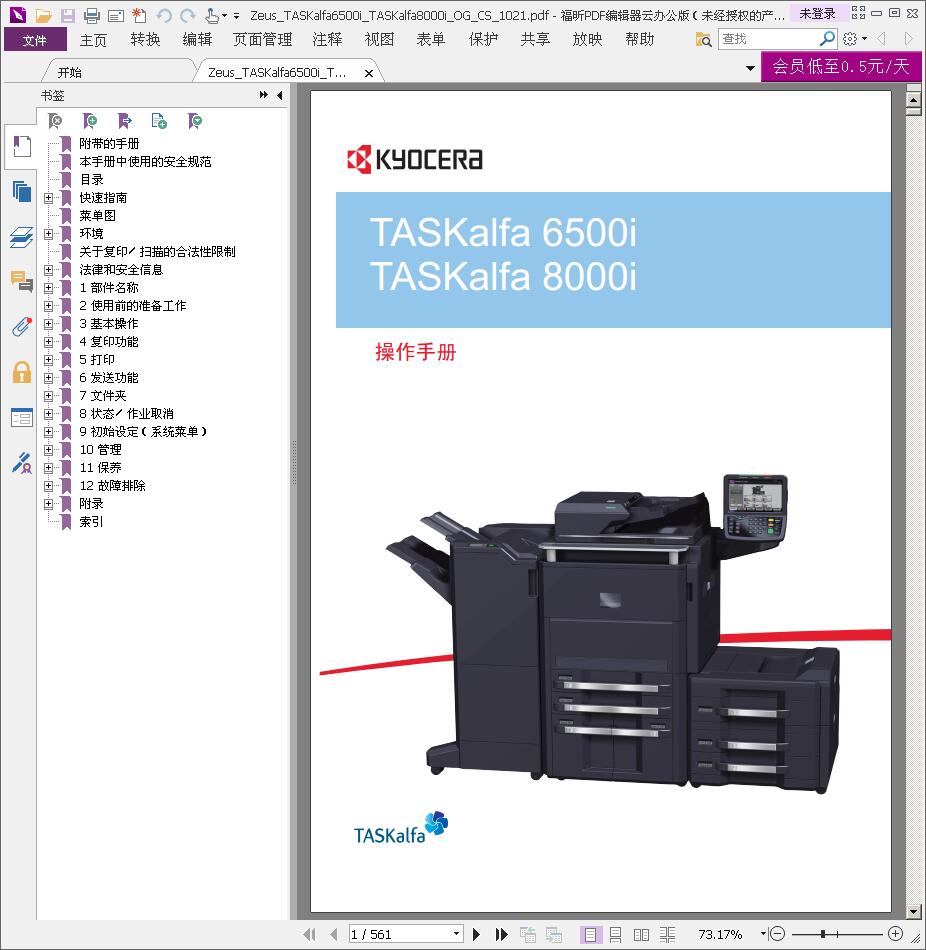Click the advanced search folder icon
Screen dimensions: 926x950
pos(704,39)
